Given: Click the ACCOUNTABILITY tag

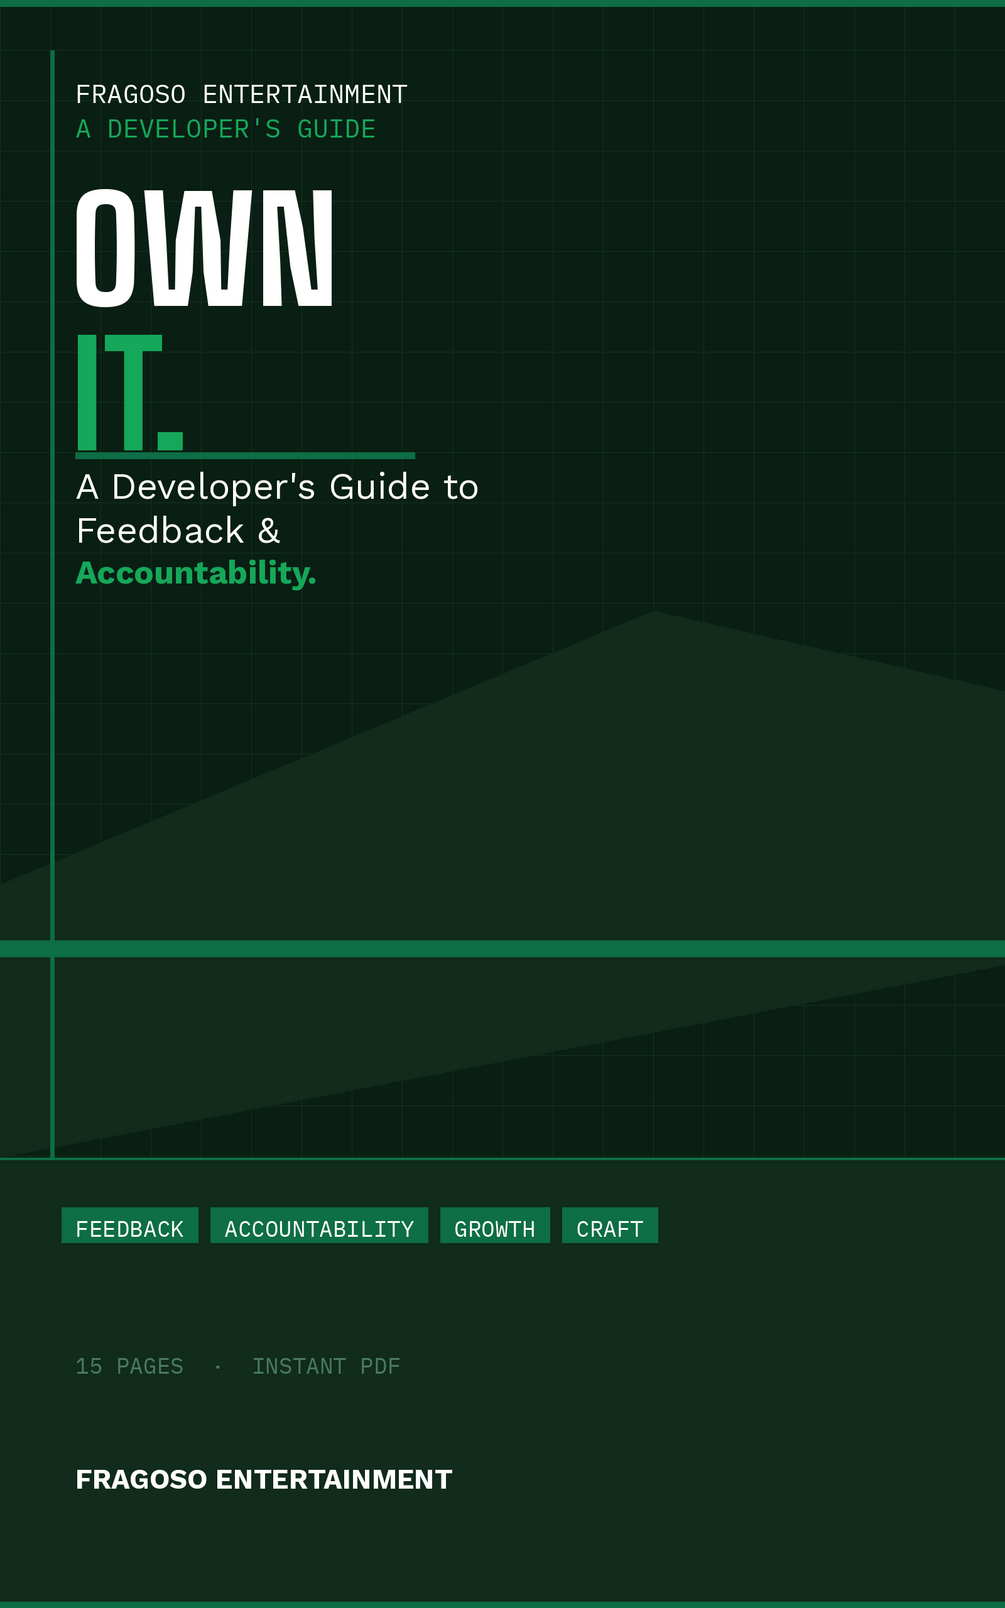Looking at the screenshot, I should (319, 1226).
